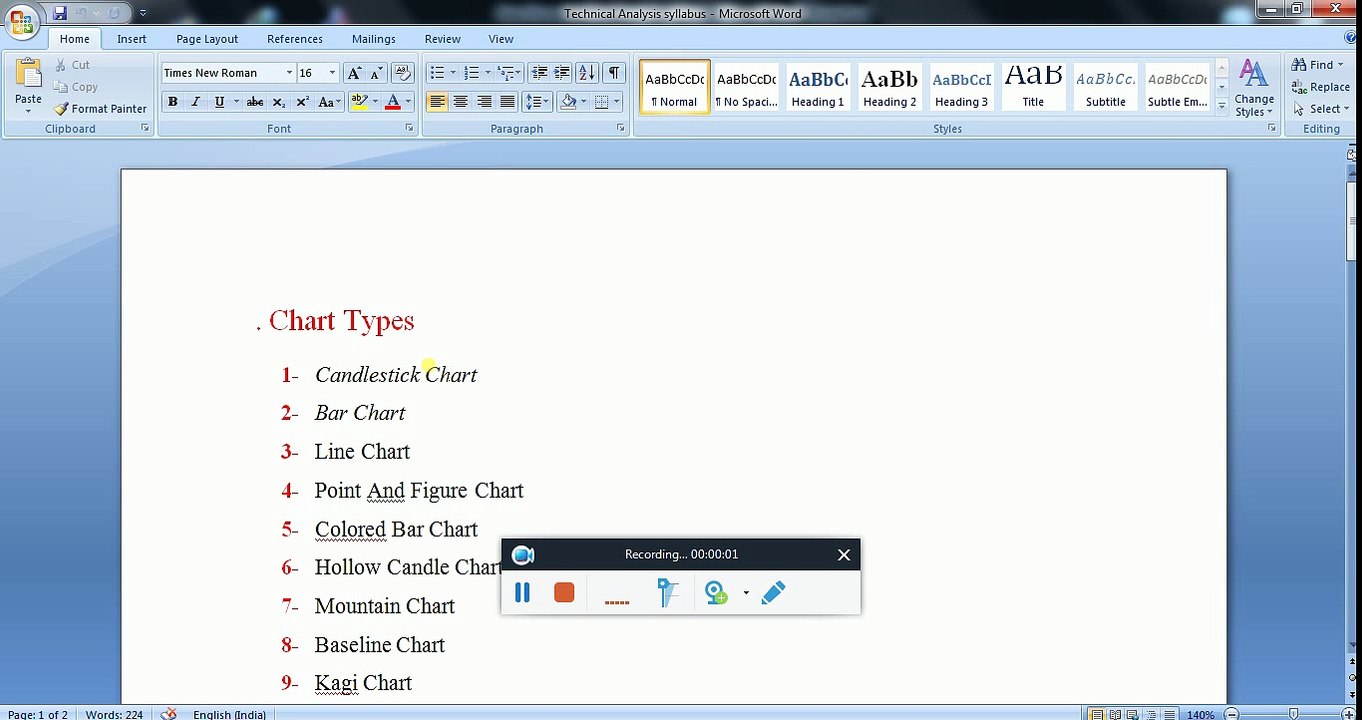
Task: Open the Insert ribbon tab
Action: (x=131, y=39)
